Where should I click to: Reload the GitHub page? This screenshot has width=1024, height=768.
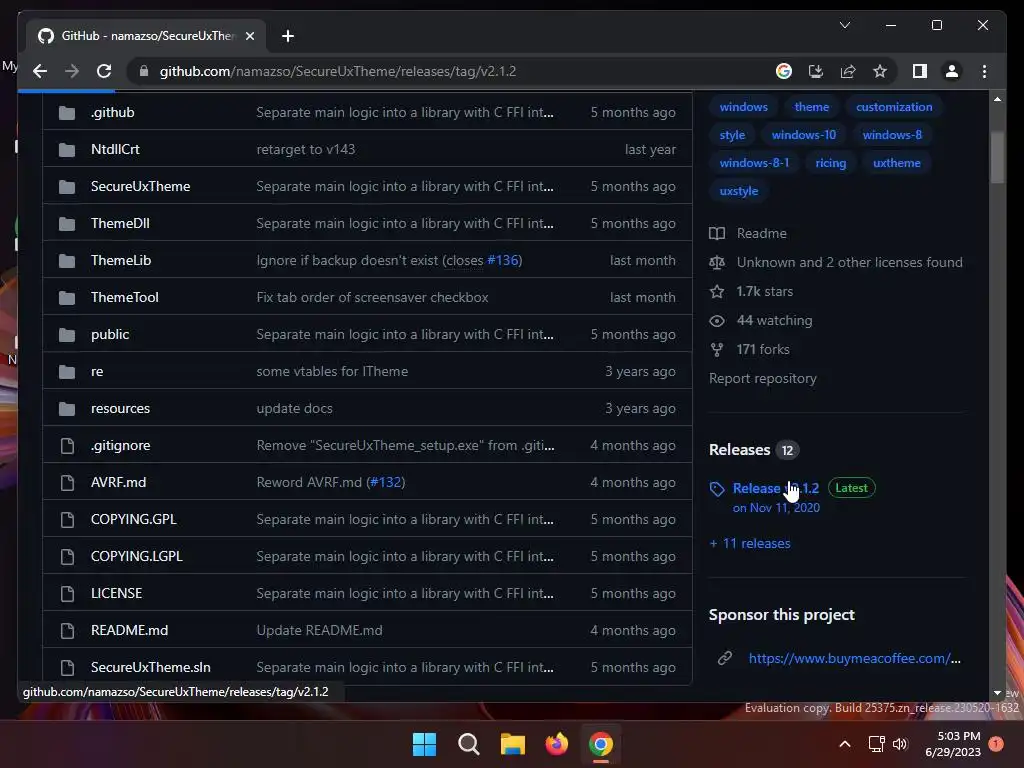(104, 71)
